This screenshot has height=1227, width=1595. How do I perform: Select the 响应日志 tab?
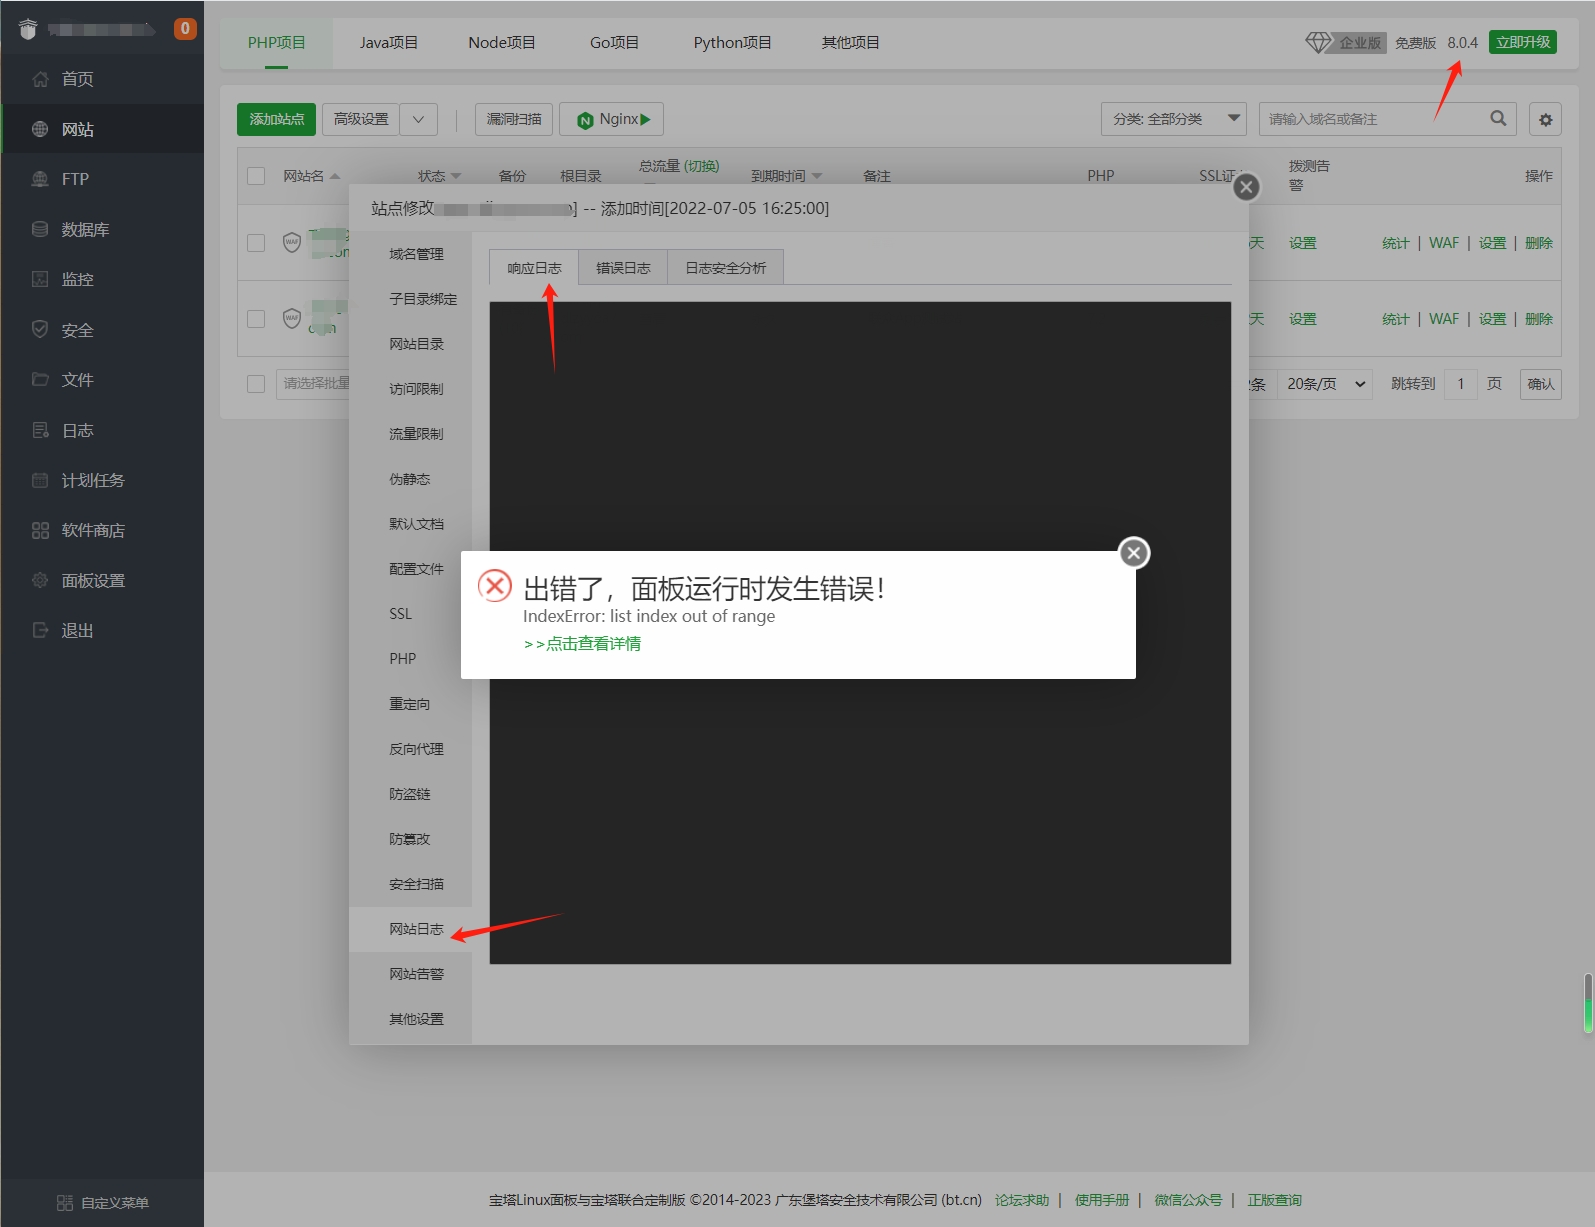pyautogui.click(x=534, y=268)
